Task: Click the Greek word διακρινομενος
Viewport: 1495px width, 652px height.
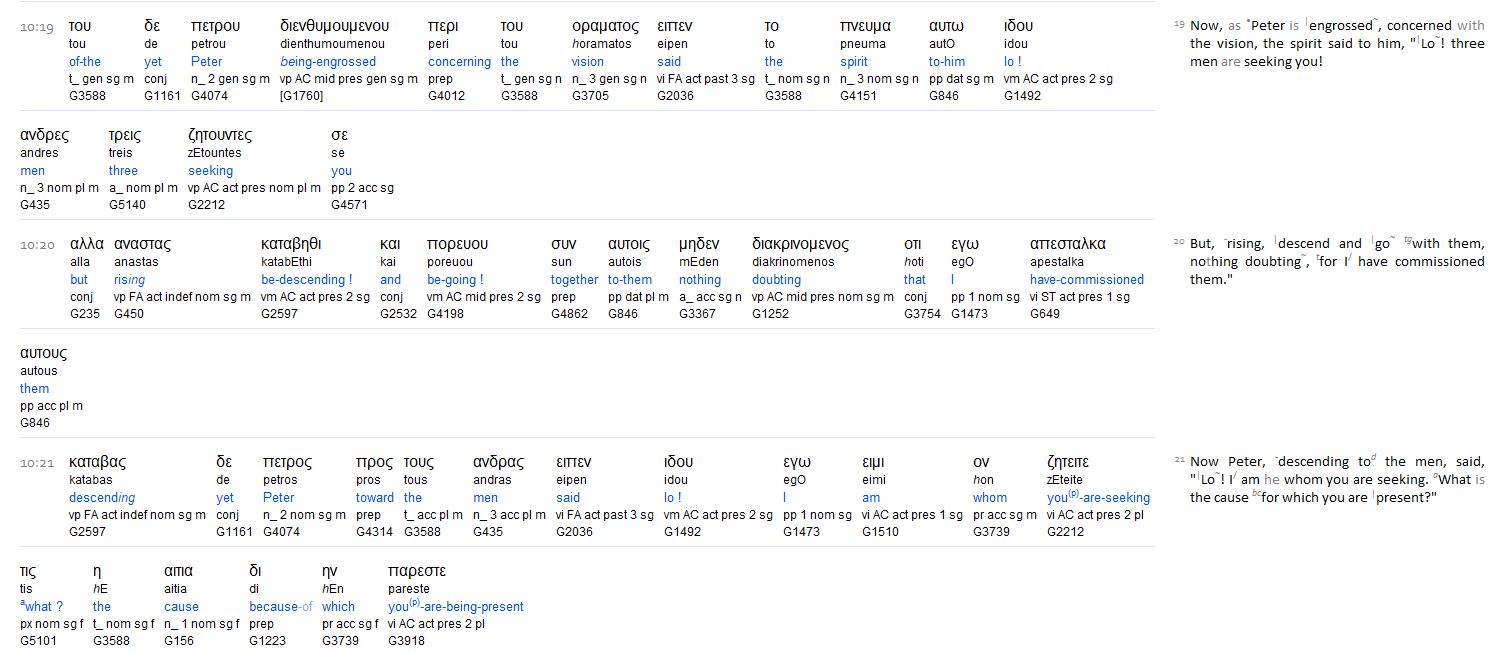Action: 800,245
